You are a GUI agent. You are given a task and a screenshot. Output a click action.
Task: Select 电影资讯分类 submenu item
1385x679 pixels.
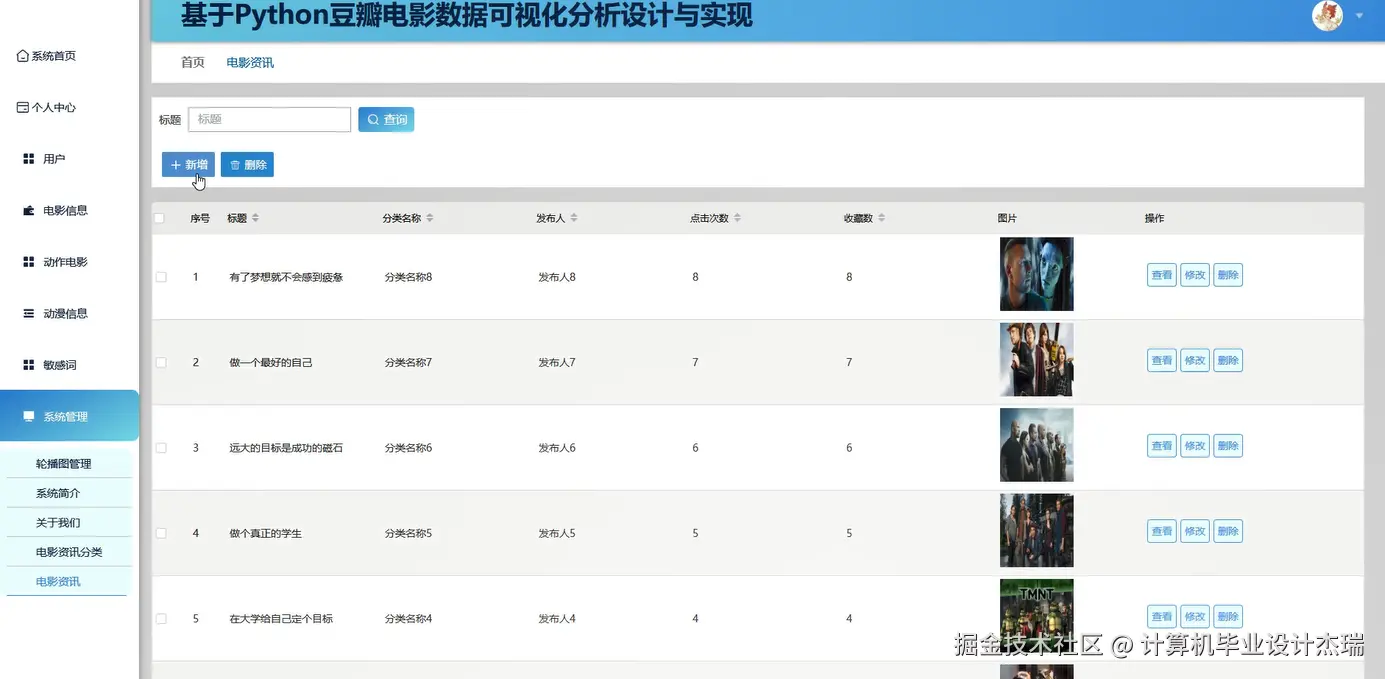69,552
